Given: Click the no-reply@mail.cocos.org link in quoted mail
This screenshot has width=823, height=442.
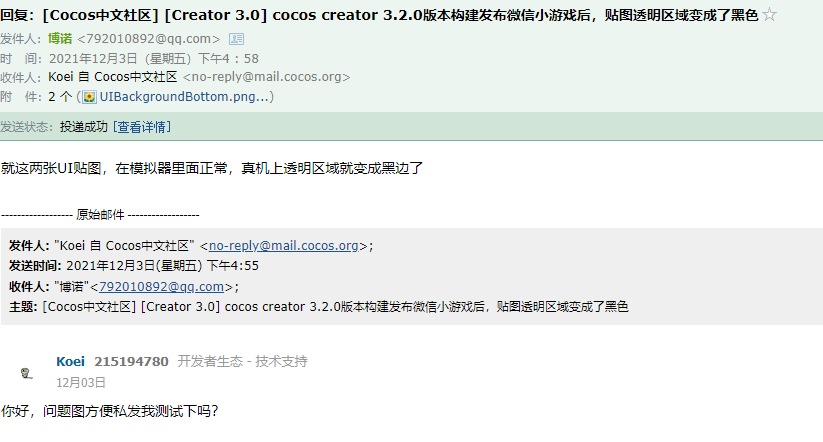Looking at the screenshot, I should [x=283, y=246].
